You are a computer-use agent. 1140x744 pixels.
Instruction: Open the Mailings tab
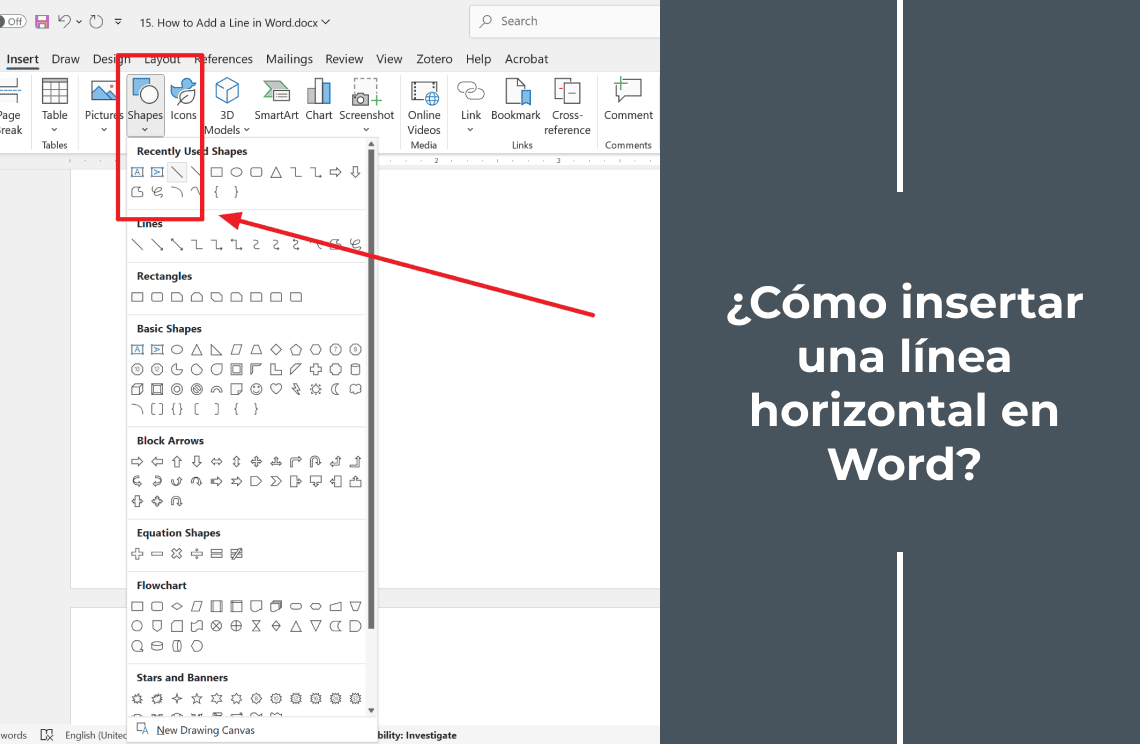(x=289, y=59)
